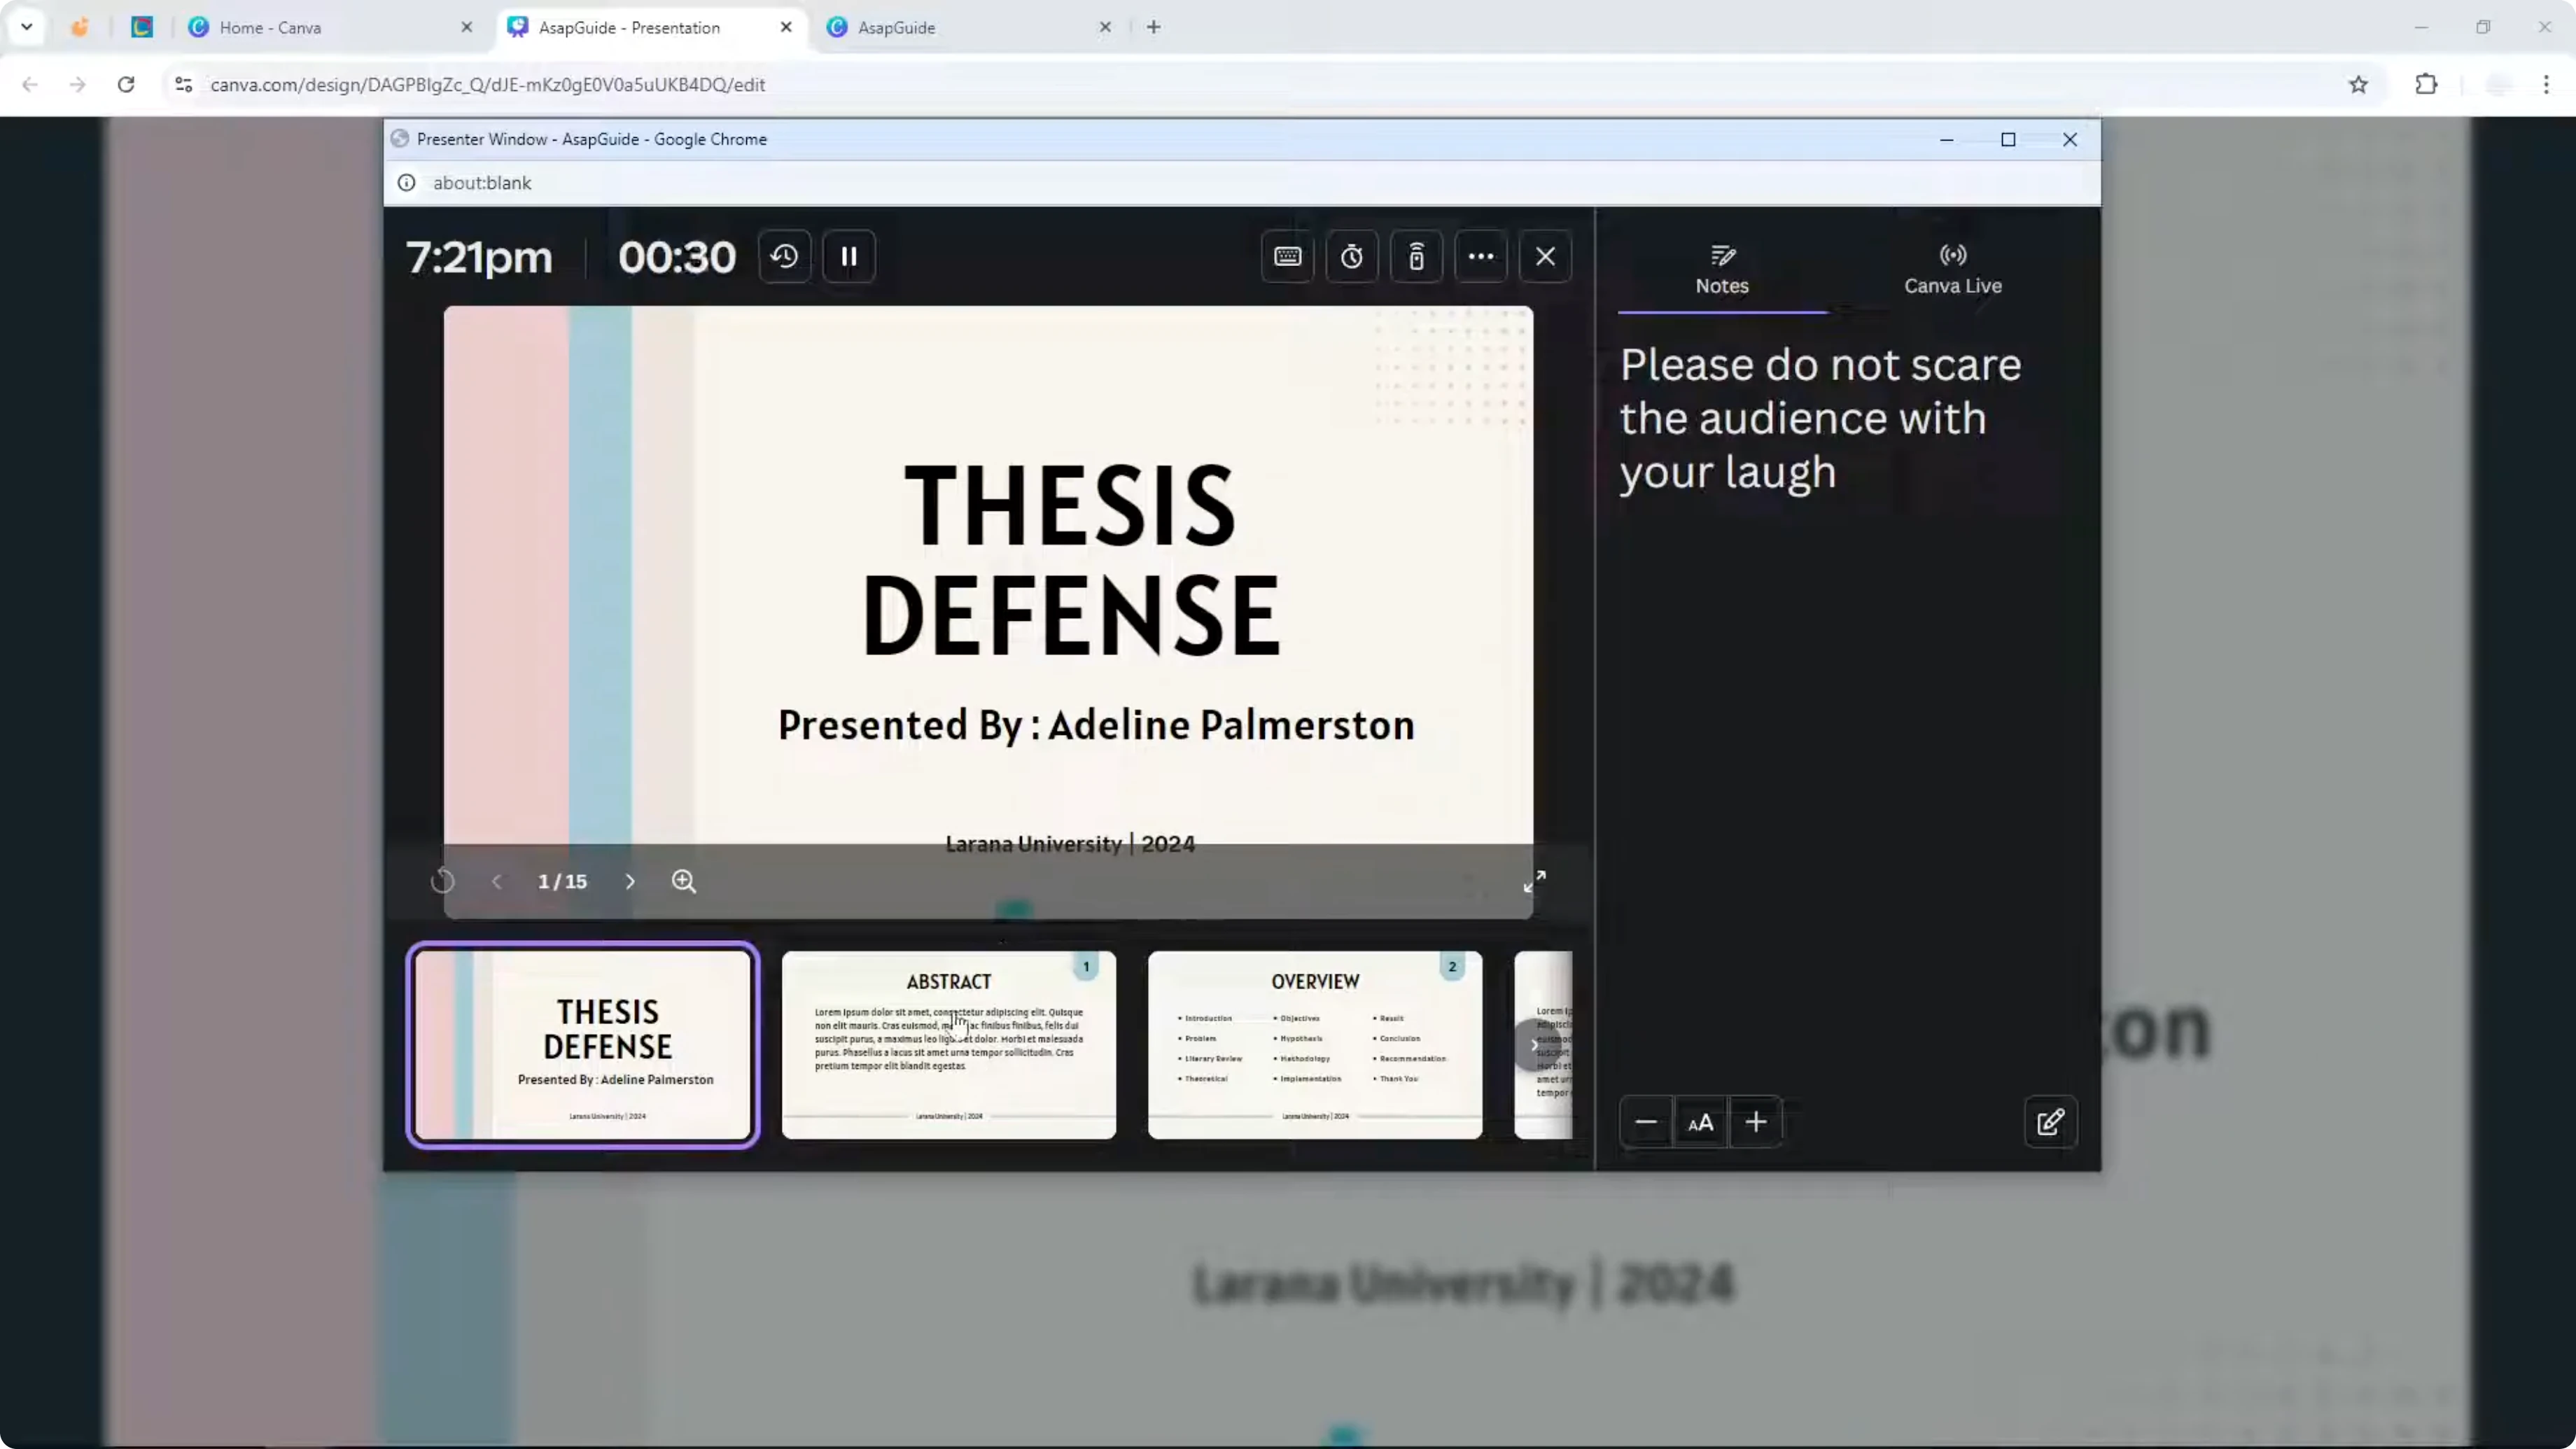2576x1449 pixels.
Task: Select the Thesis Defense slide thumbnail
Action: tap(583, 1044)
